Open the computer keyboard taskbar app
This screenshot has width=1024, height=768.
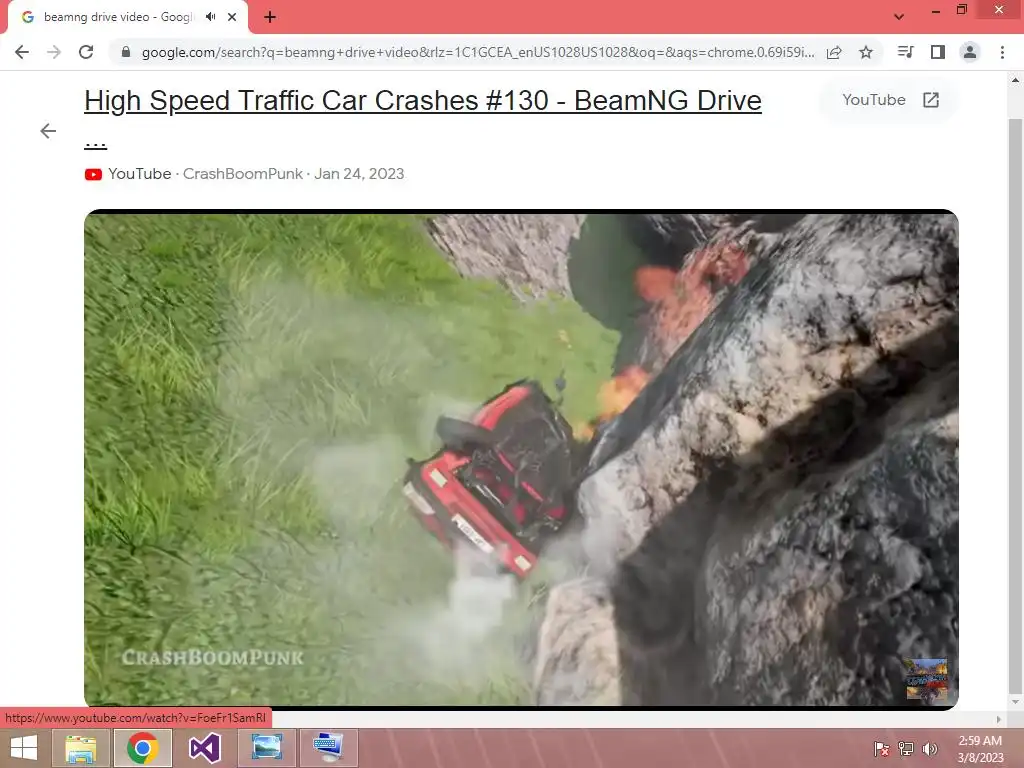[328, 748]
